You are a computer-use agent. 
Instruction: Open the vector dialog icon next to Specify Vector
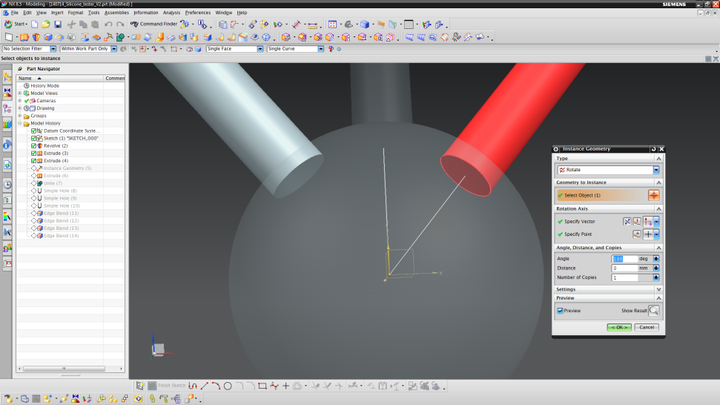tap(636, 221)
